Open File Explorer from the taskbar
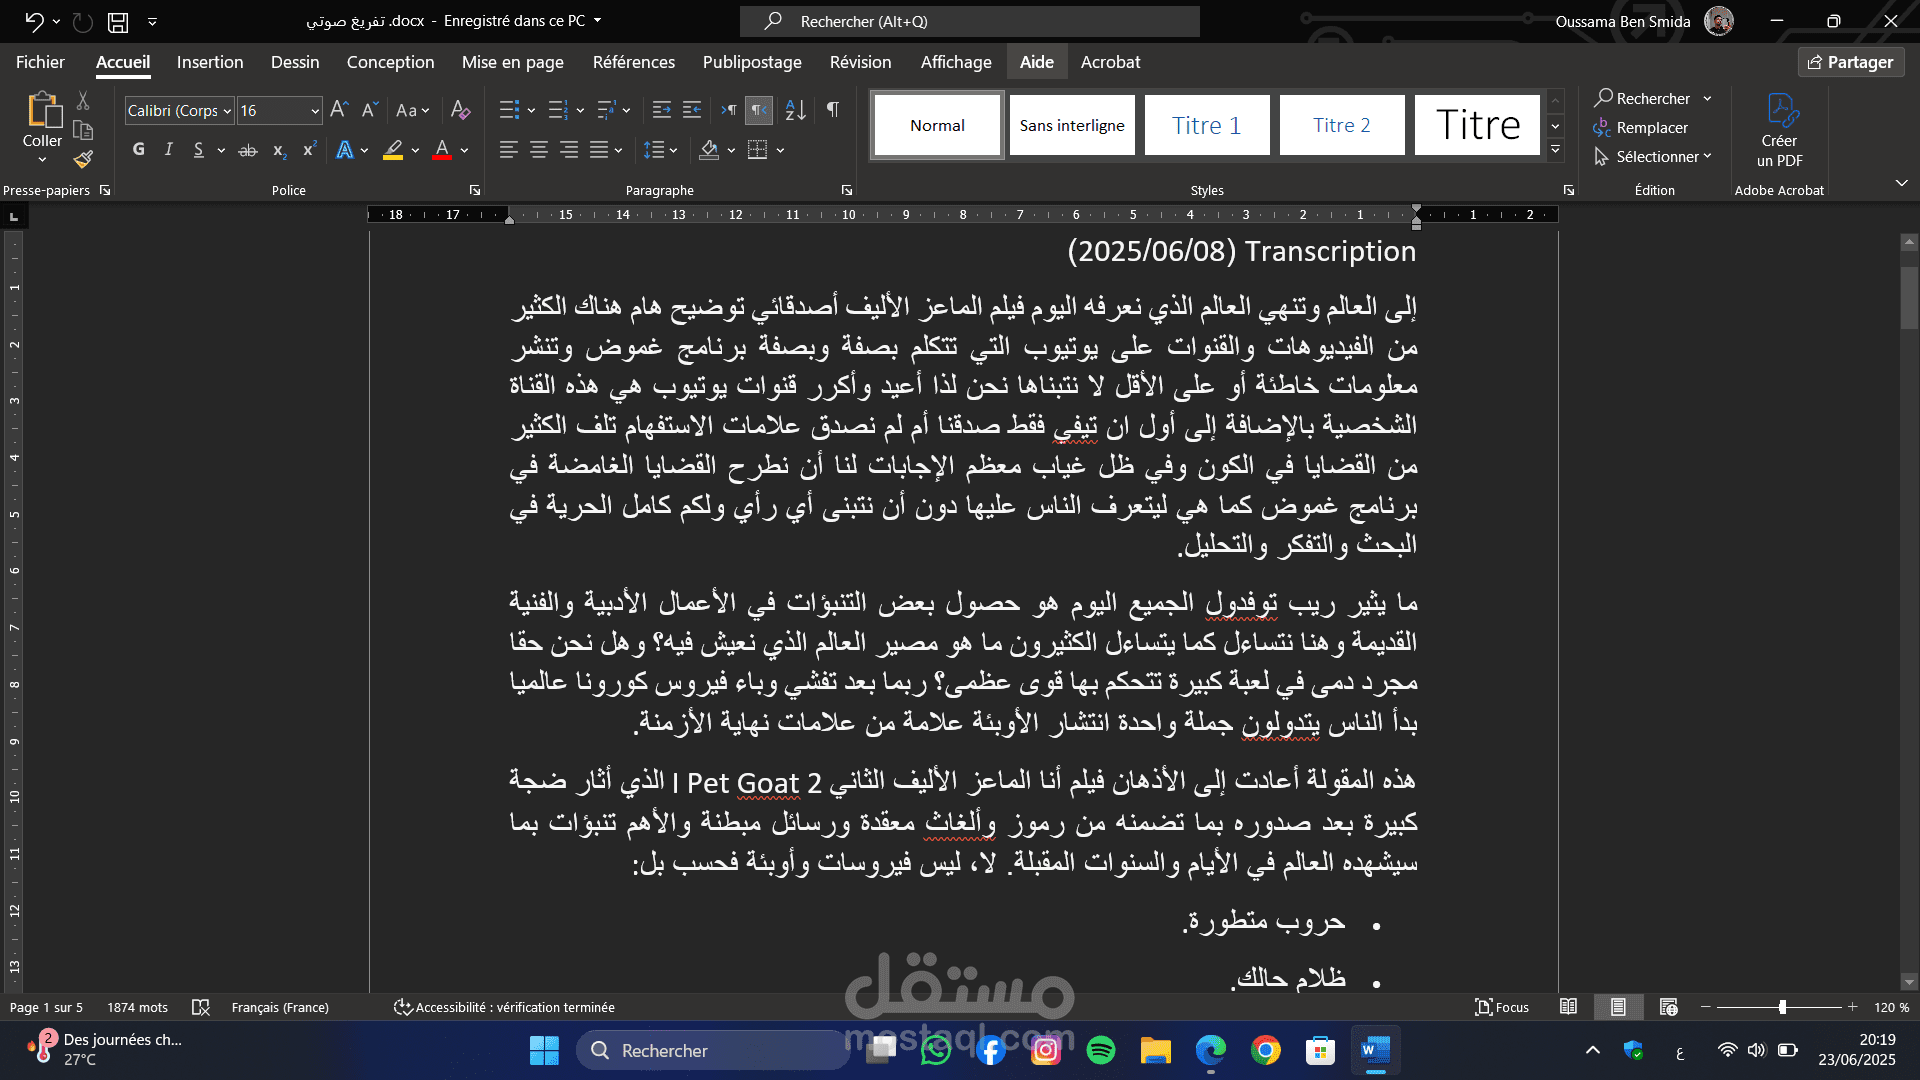Image resolution: width=1920 pixels, height=1080 pixels. coord(1155,1050)
